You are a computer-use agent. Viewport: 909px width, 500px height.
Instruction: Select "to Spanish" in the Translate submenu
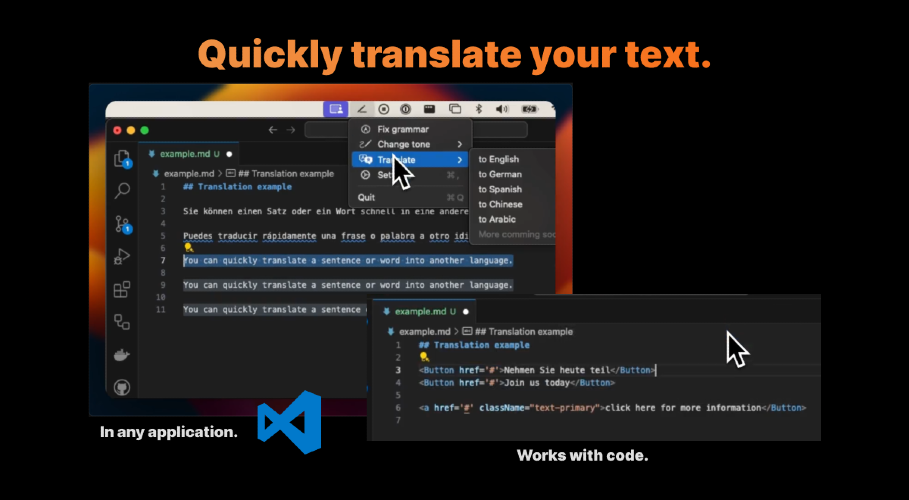click(x=500, y=189)
